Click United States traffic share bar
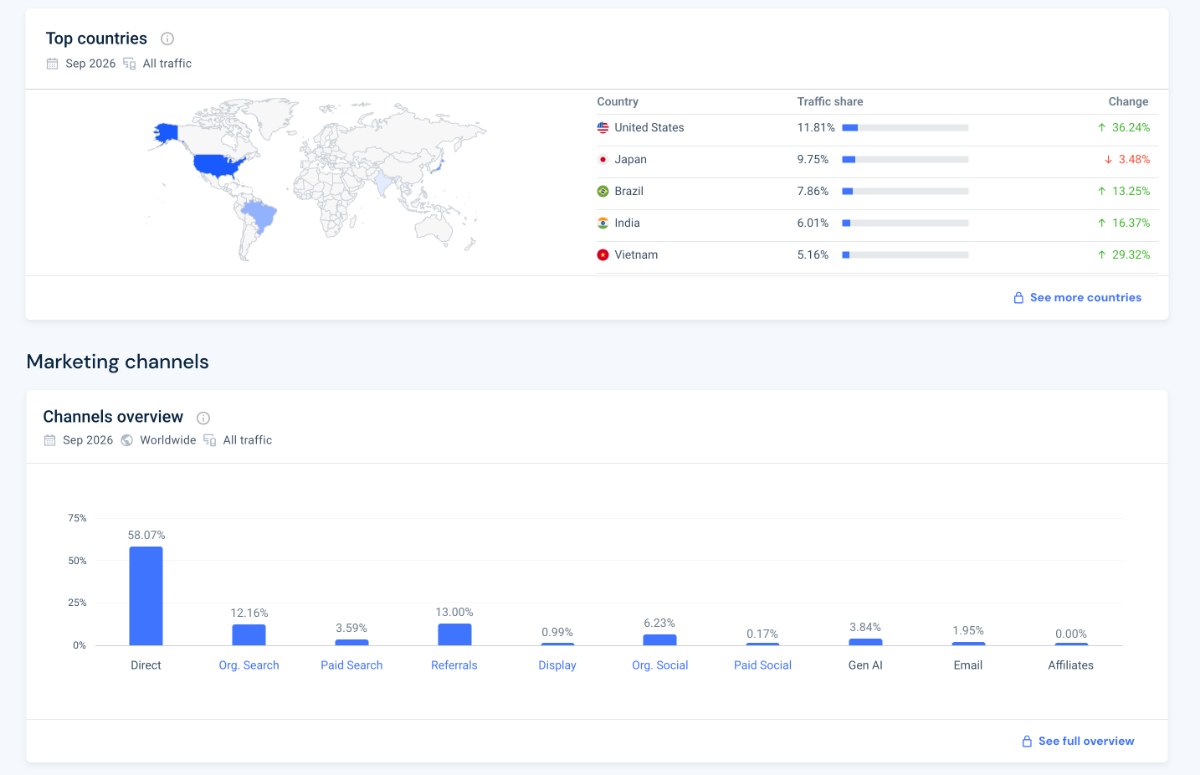The width and height of the screenshot is (1200, 775). [x=905, y=128]
